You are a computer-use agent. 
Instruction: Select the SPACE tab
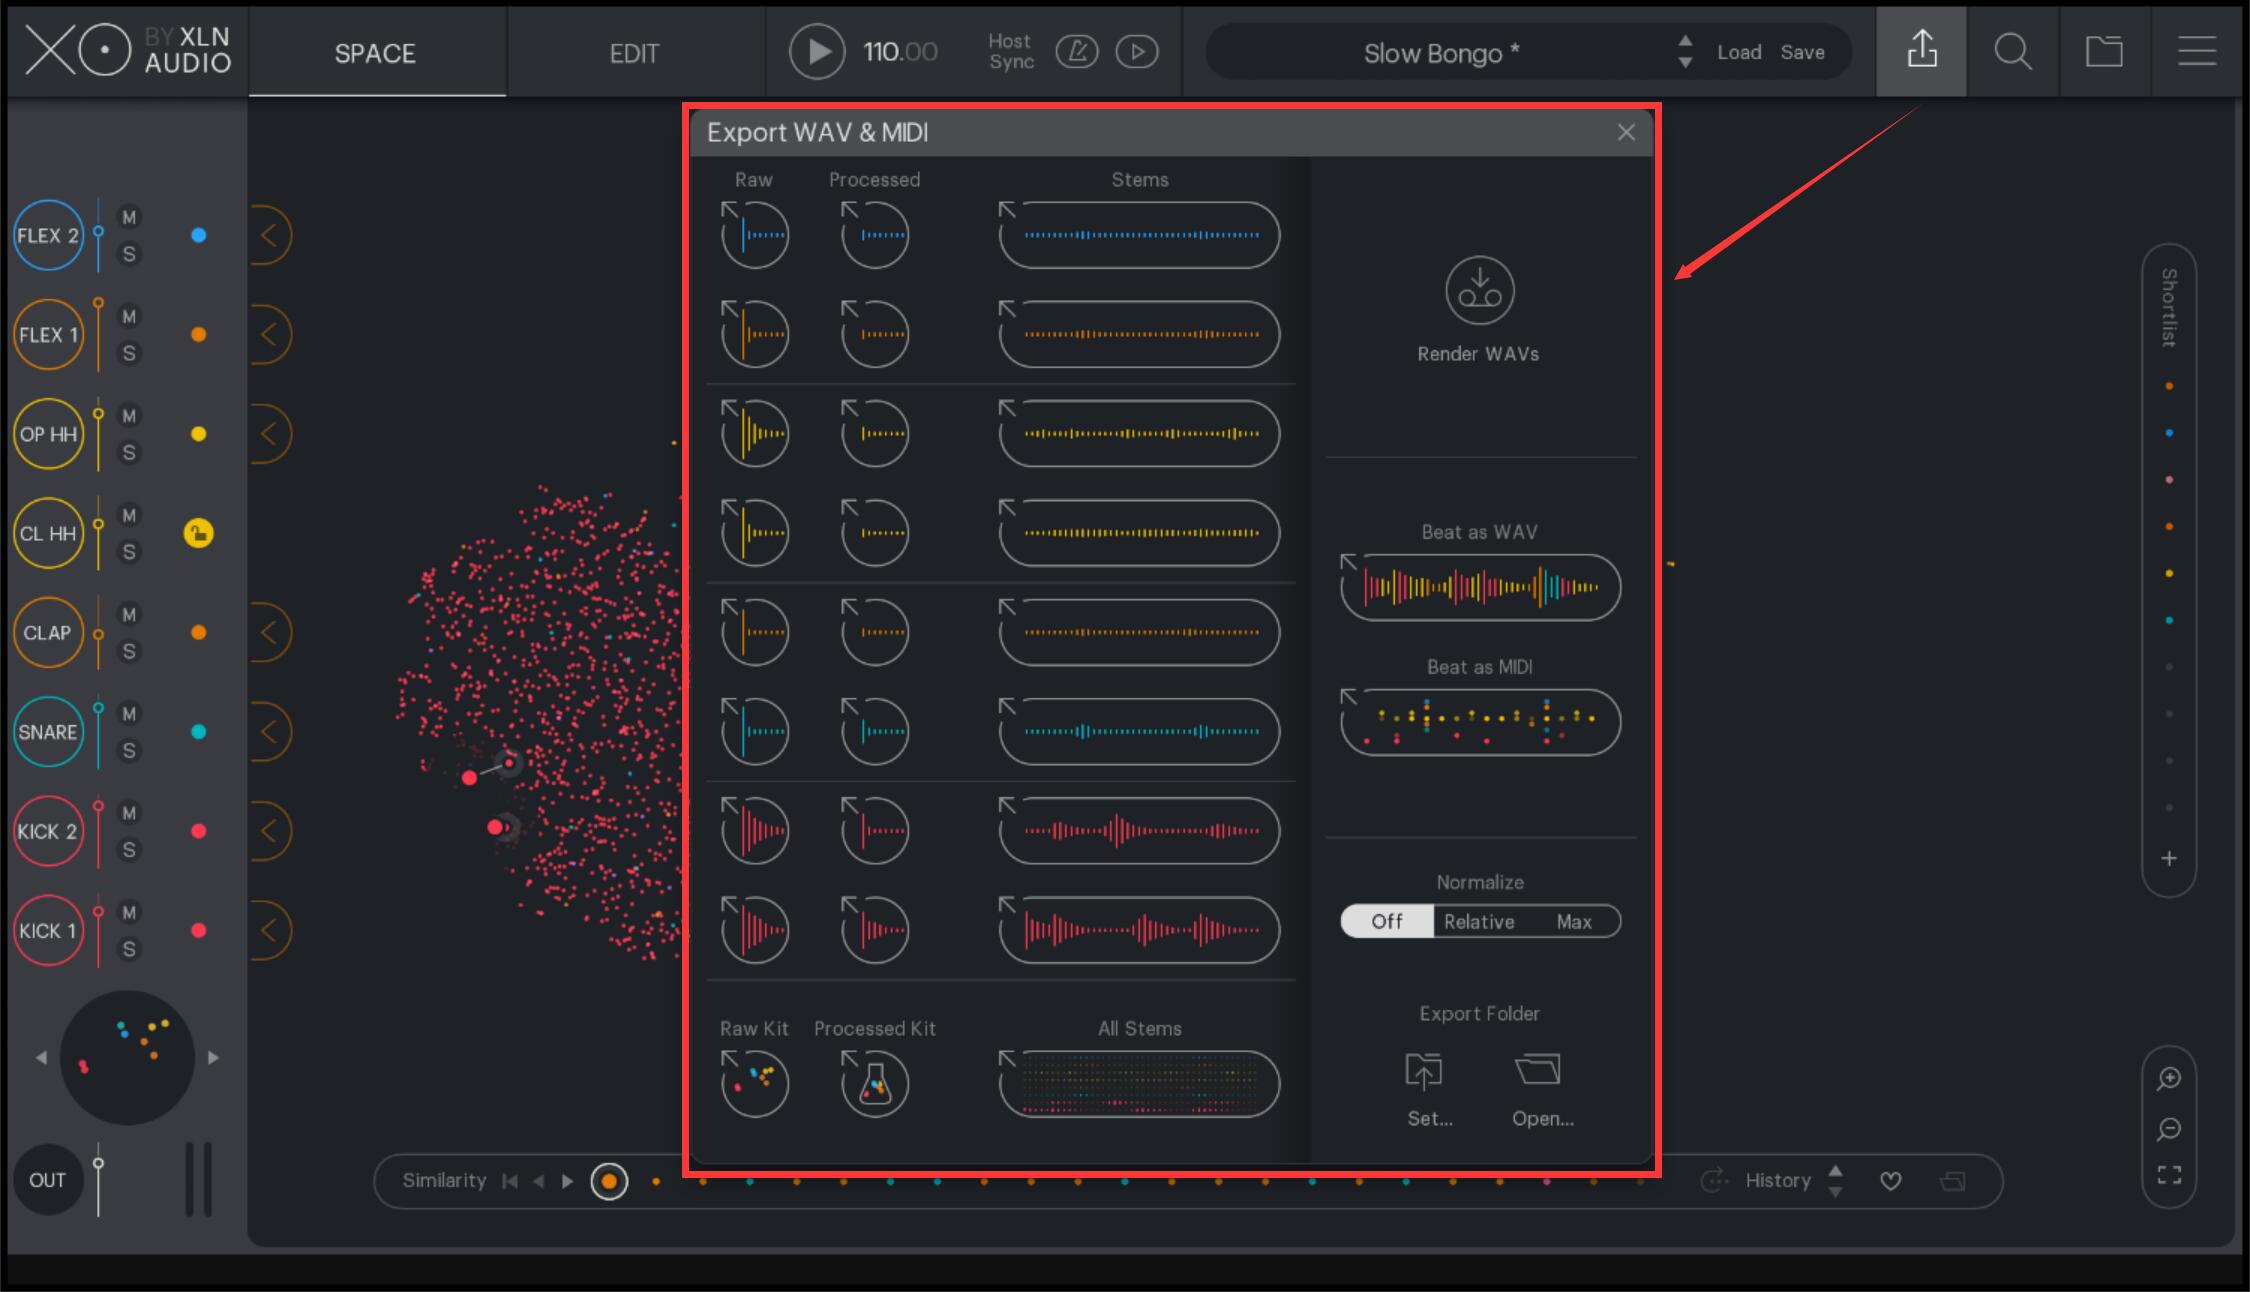tap(376, 51)
